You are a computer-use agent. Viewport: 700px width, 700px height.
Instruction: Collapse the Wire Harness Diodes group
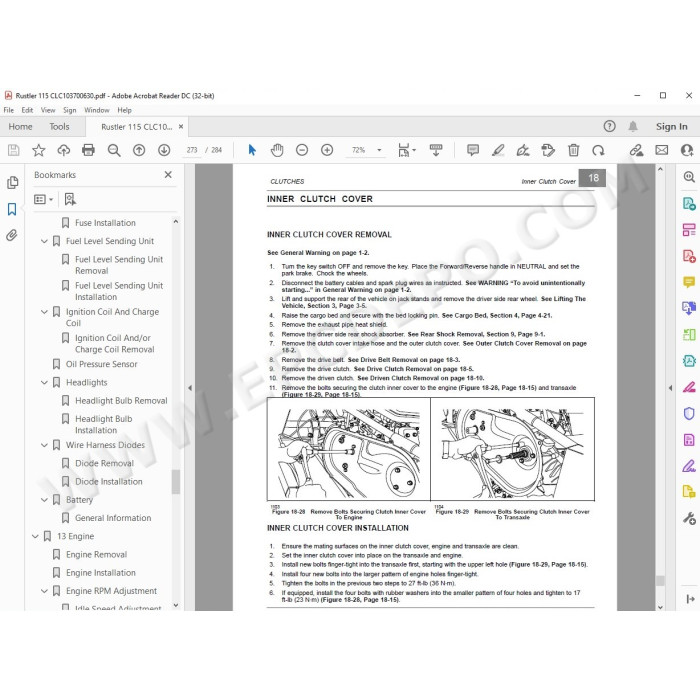tap(44, 445)
